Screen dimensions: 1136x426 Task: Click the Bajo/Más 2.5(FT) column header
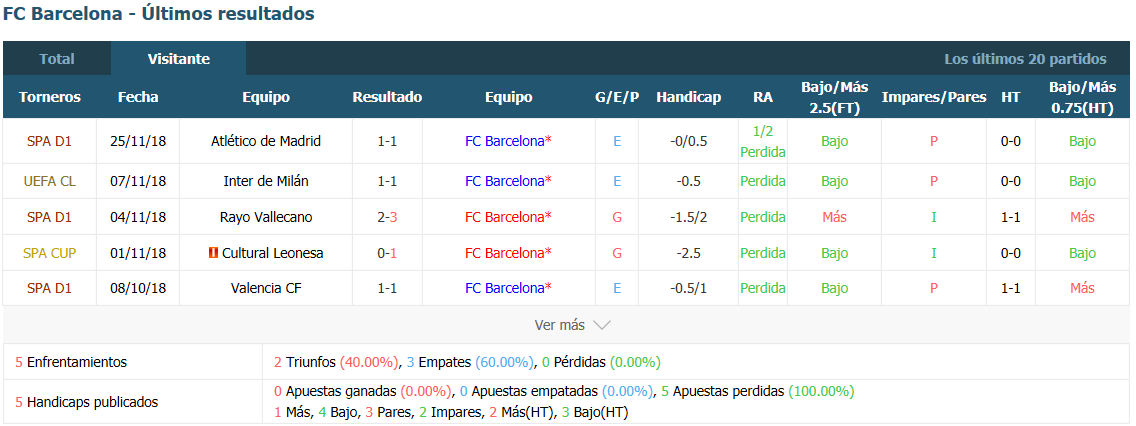tap(835, 97)
